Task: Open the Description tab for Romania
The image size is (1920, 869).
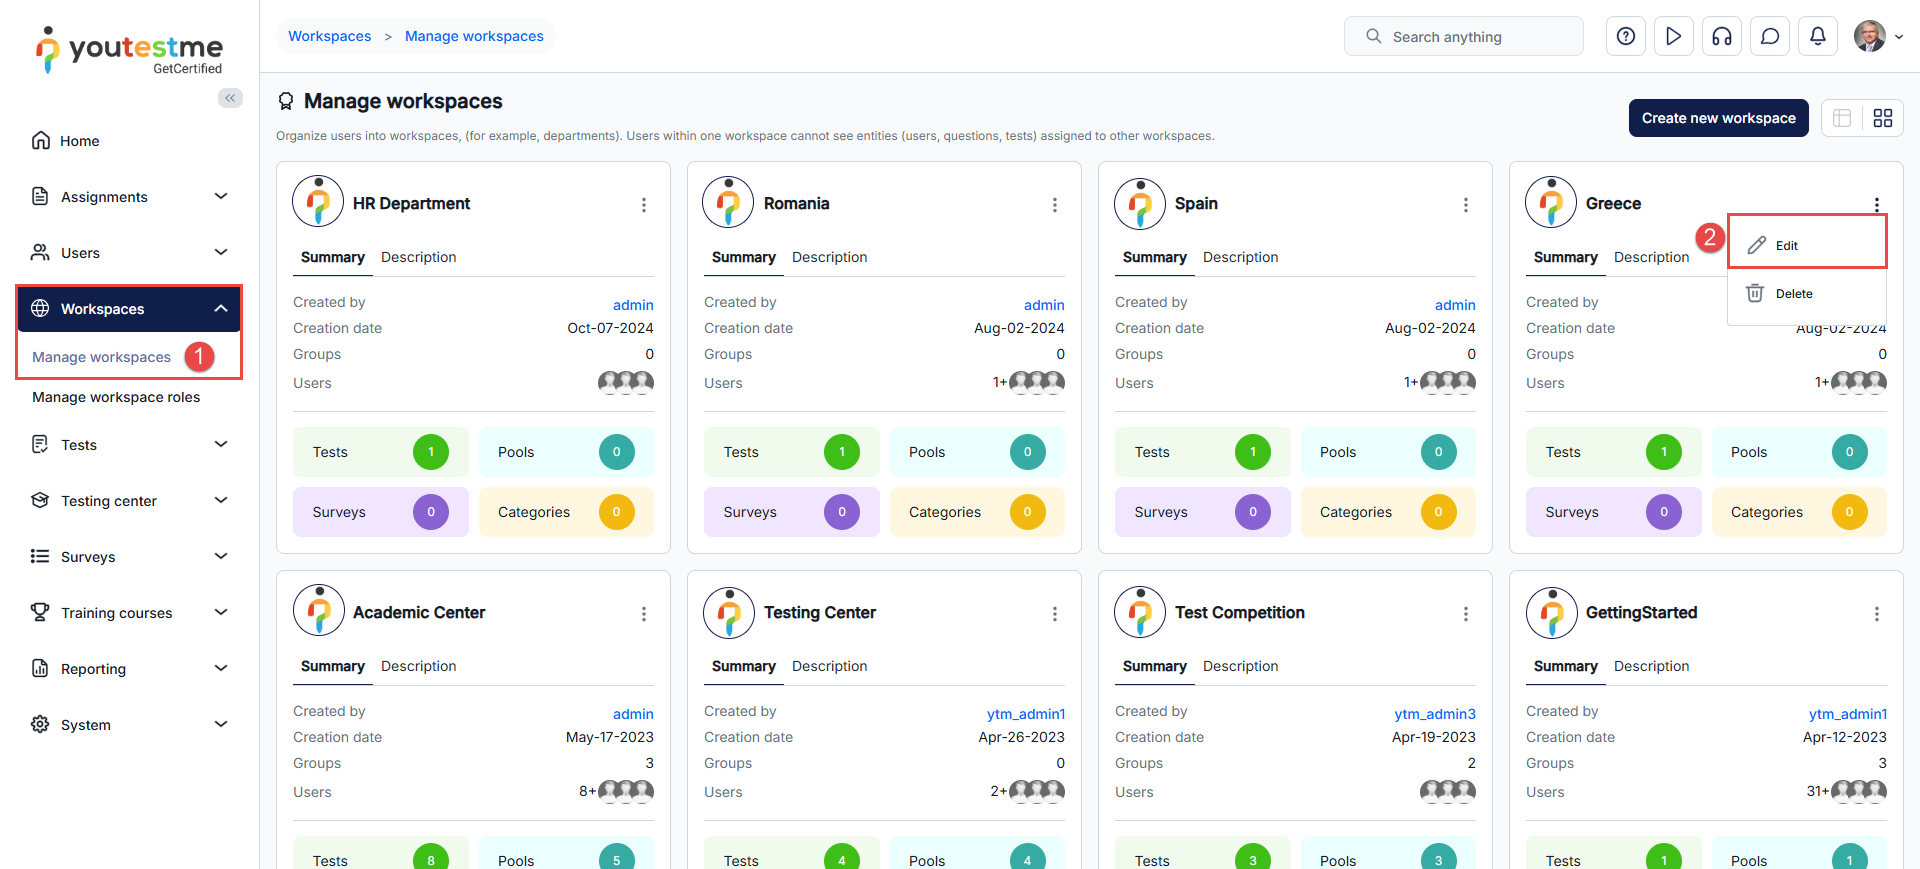Action: pyautogui.click(x=829, y=257)
